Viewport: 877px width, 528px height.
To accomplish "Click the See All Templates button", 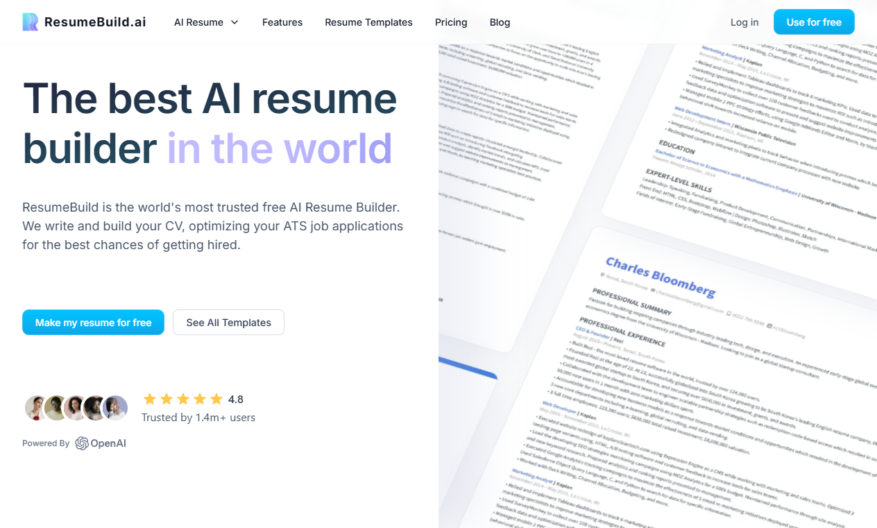I will click(228, 322).
